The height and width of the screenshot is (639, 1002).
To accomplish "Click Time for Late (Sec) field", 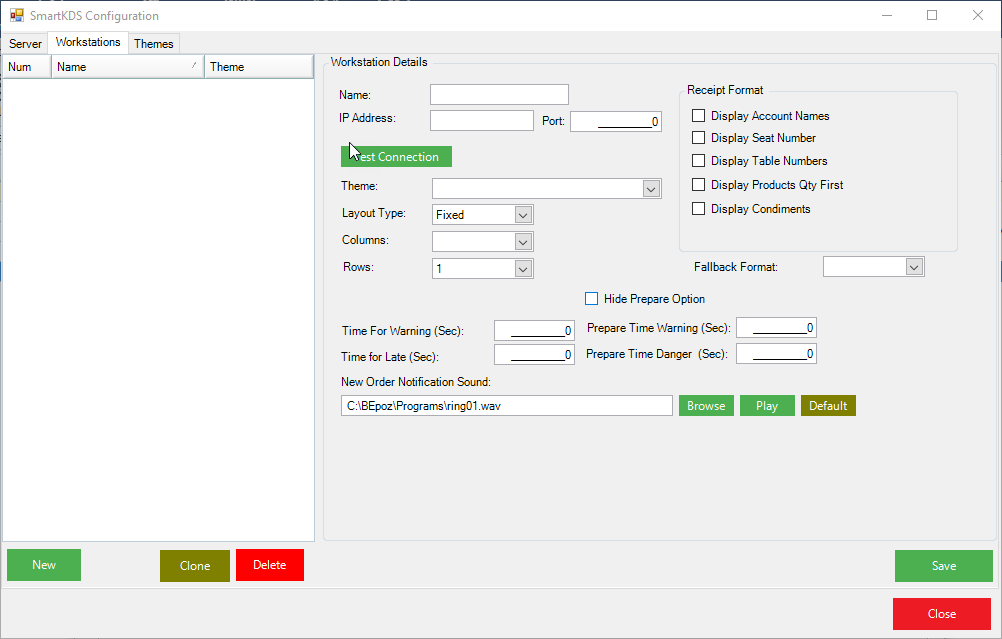I will (x=534, y=354).
